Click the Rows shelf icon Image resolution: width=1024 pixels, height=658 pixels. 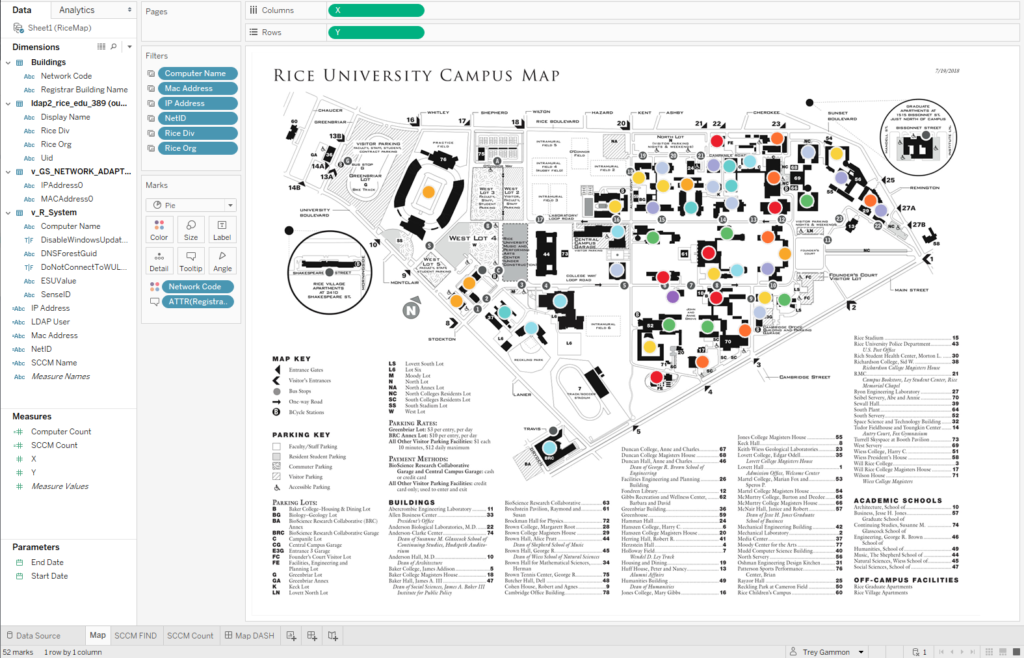click(253, 32)
